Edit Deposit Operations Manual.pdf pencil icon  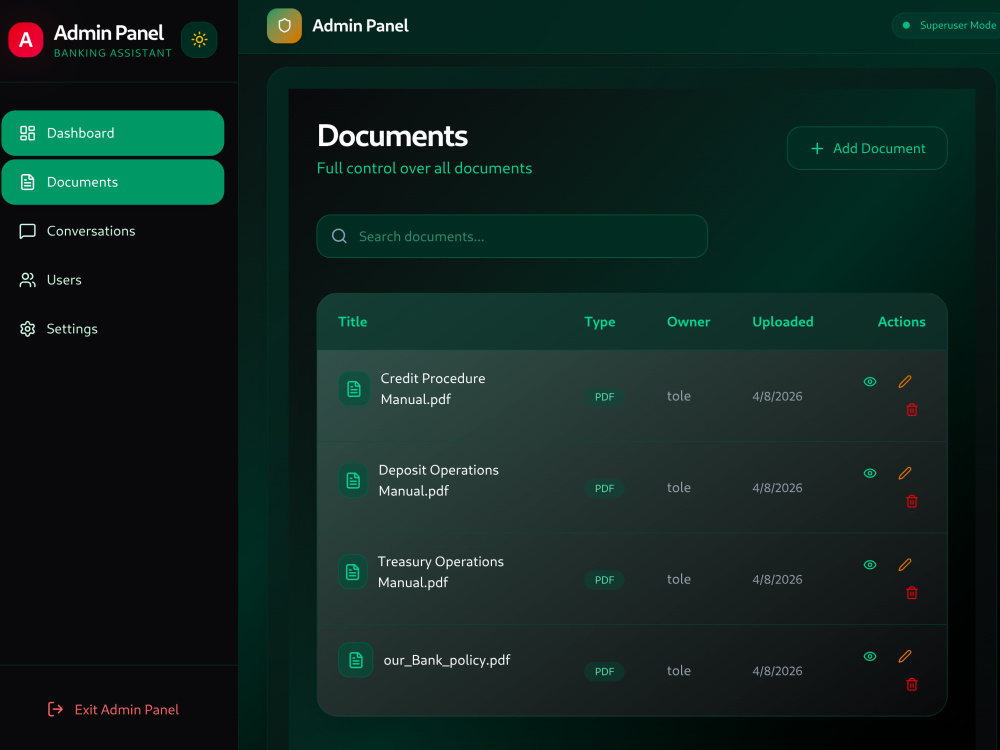point(905,474)
